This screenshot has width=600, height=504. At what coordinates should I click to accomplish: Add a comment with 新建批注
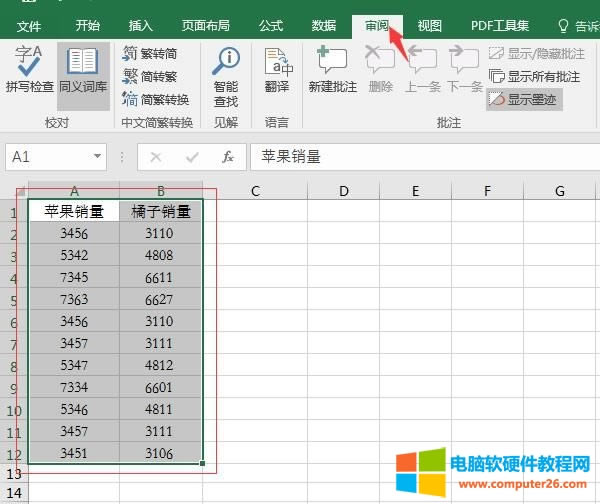pyautogui.click(x=332, y=70)
